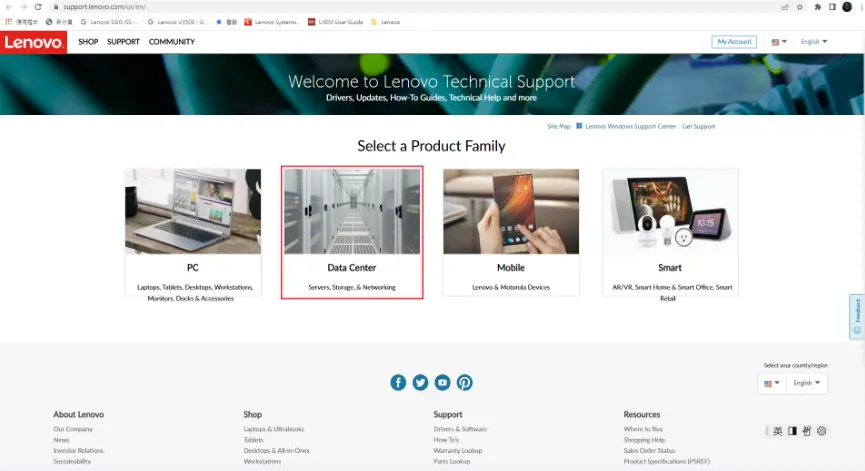Open the apps grid bookmark icon
Screen dimensions: 865x471
pyautogui.click(x=8, y=22)
